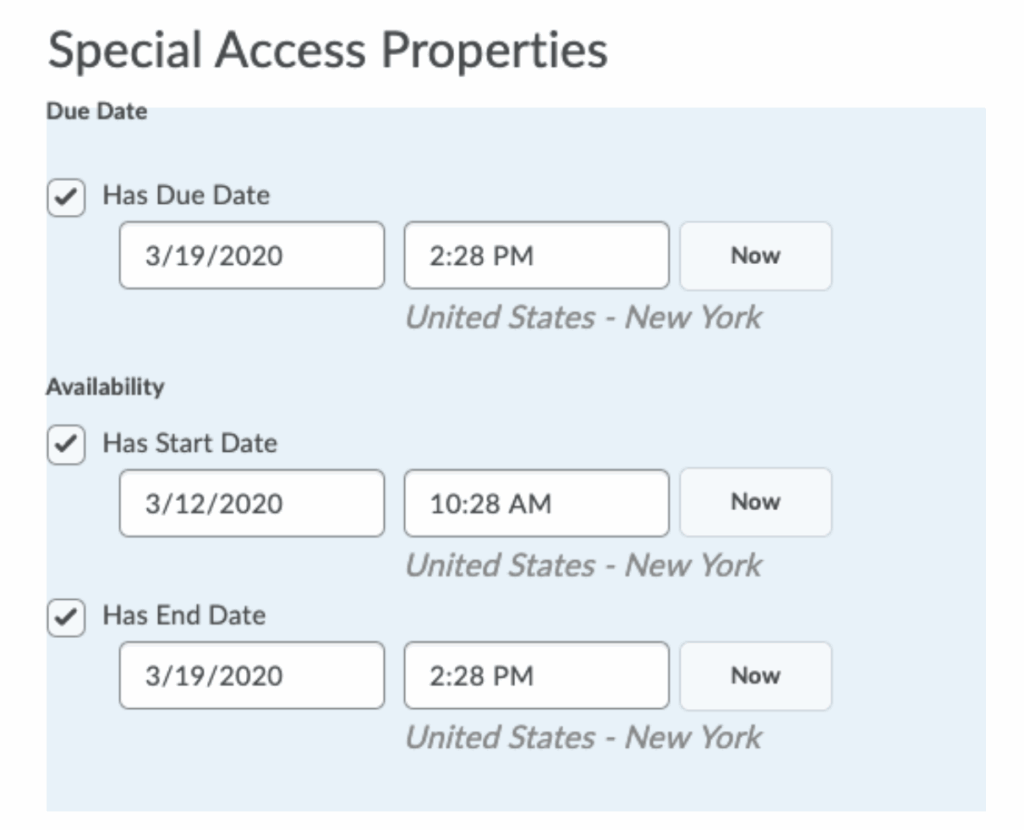Click the end date 3/19/2020 date field
The height and width of the screenshot is (830, 1024).
pos(251,676)
